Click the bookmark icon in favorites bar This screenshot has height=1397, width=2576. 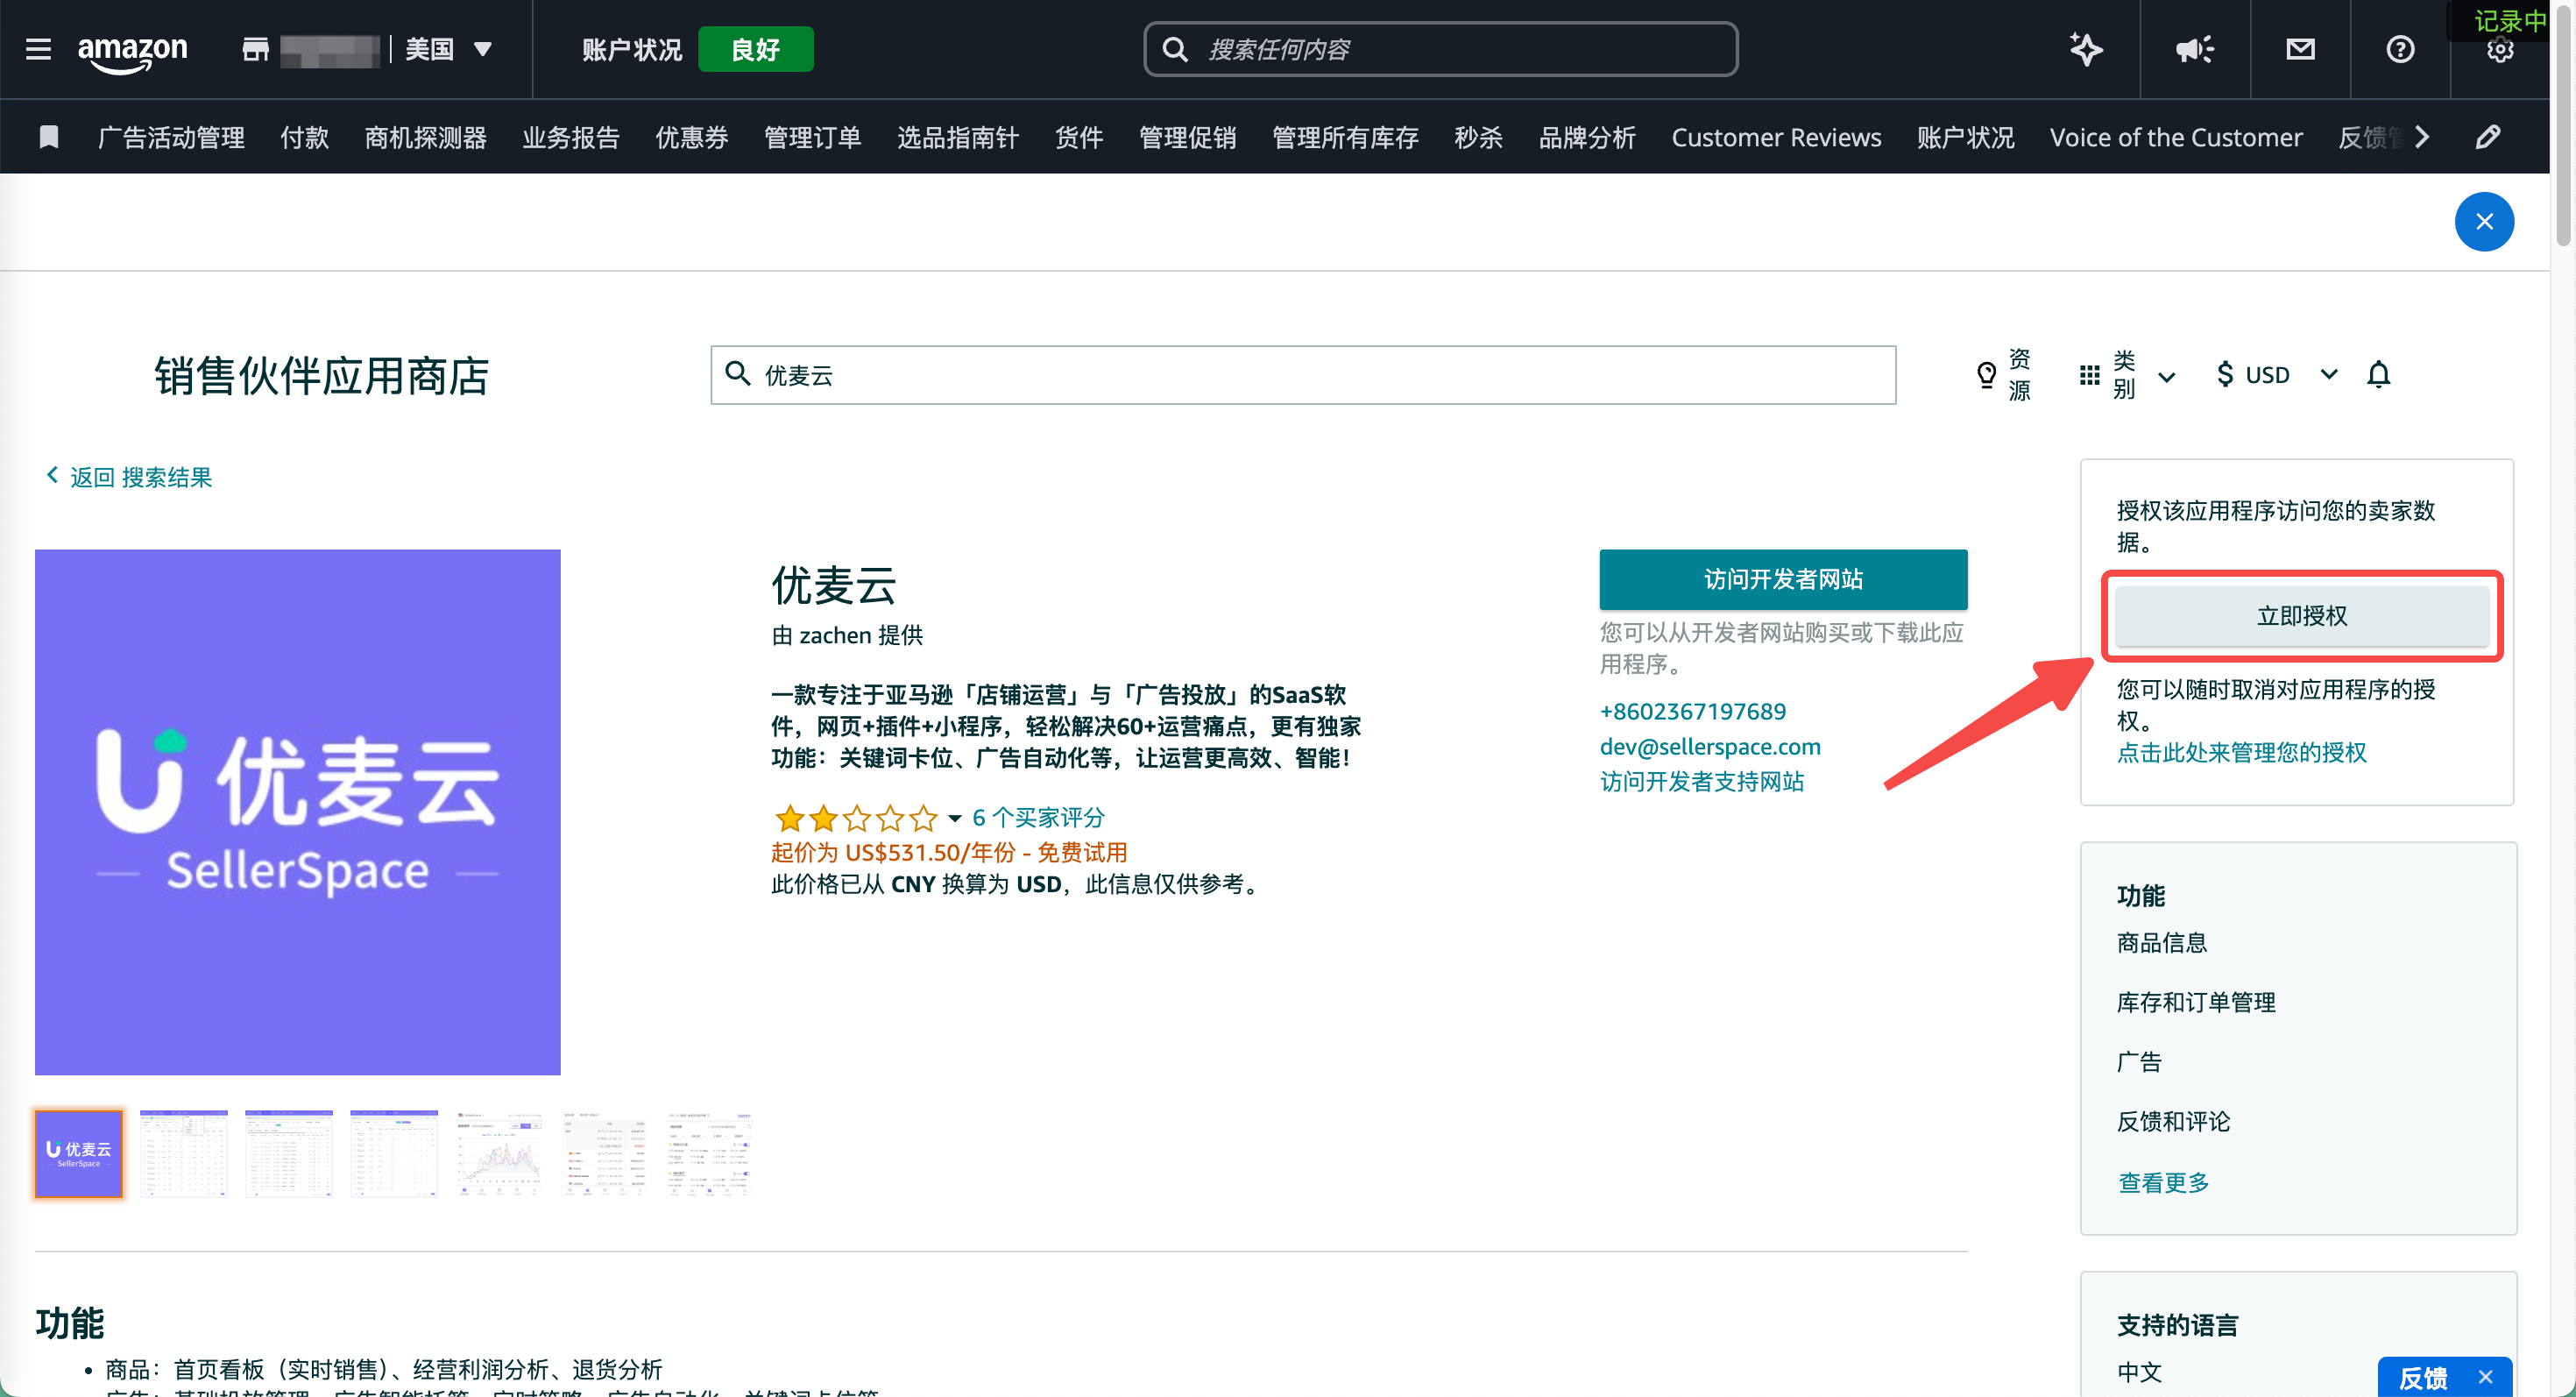pos(48,137)
